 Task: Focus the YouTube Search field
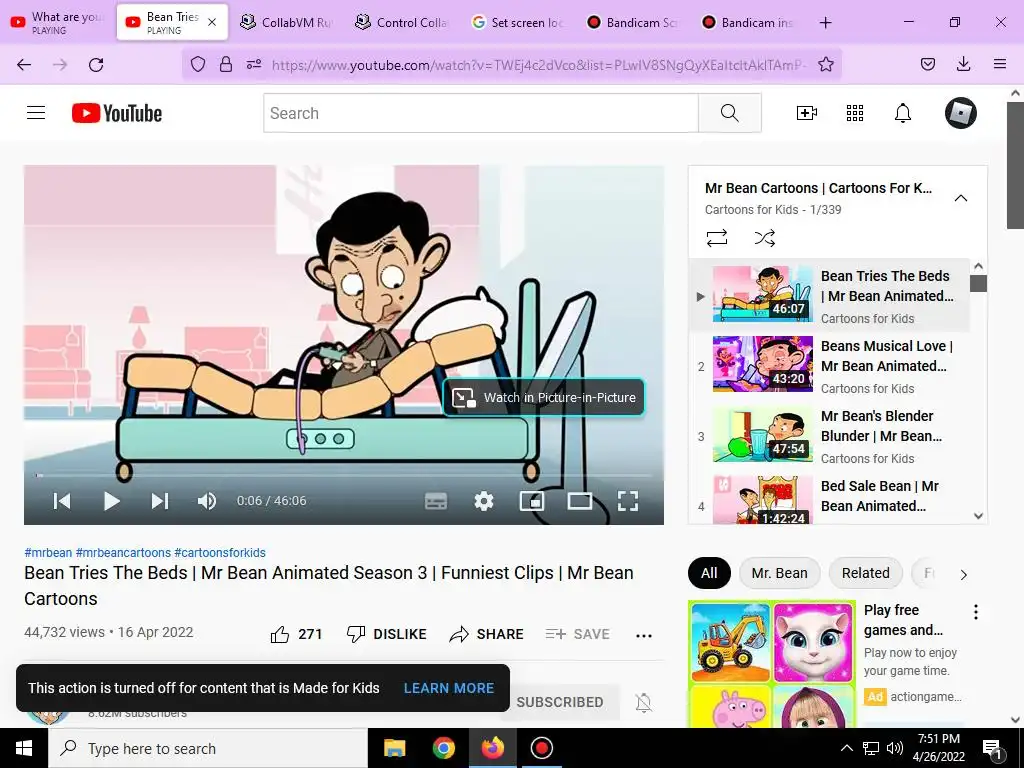[x=481, y=113]
